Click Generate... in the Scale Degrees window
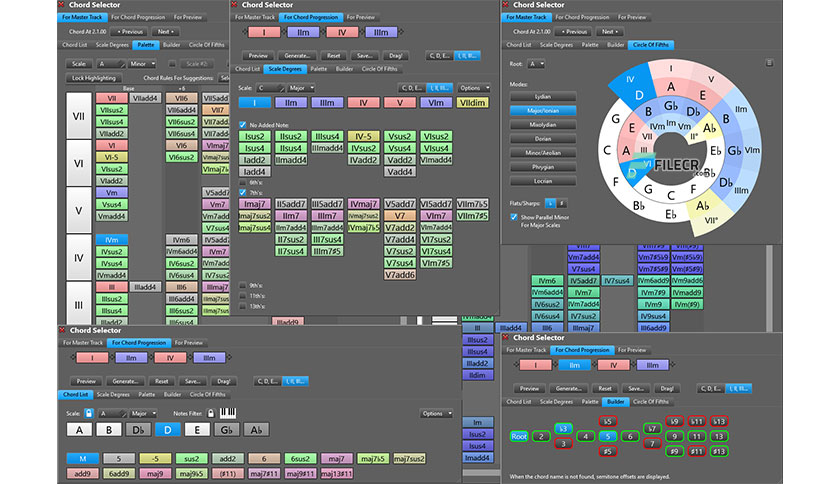Image resolution: width=836 pixels, height=484 pixels. point(297,55)
